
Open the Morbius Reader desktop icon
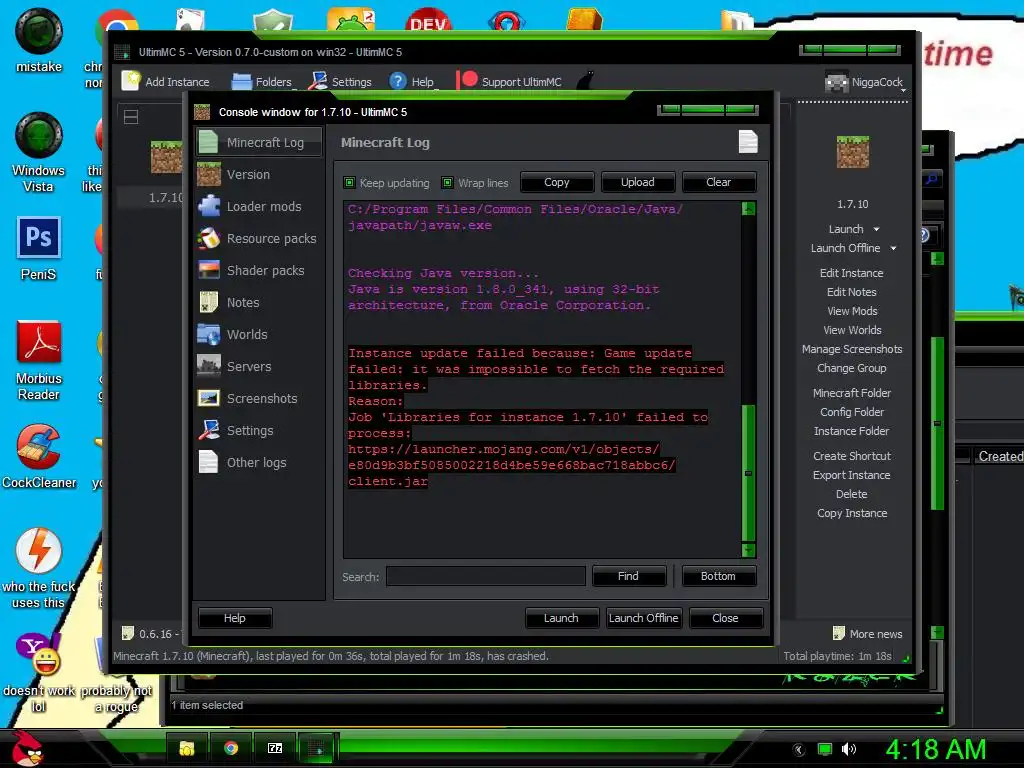pyautogui.click(x=39, y=360)
